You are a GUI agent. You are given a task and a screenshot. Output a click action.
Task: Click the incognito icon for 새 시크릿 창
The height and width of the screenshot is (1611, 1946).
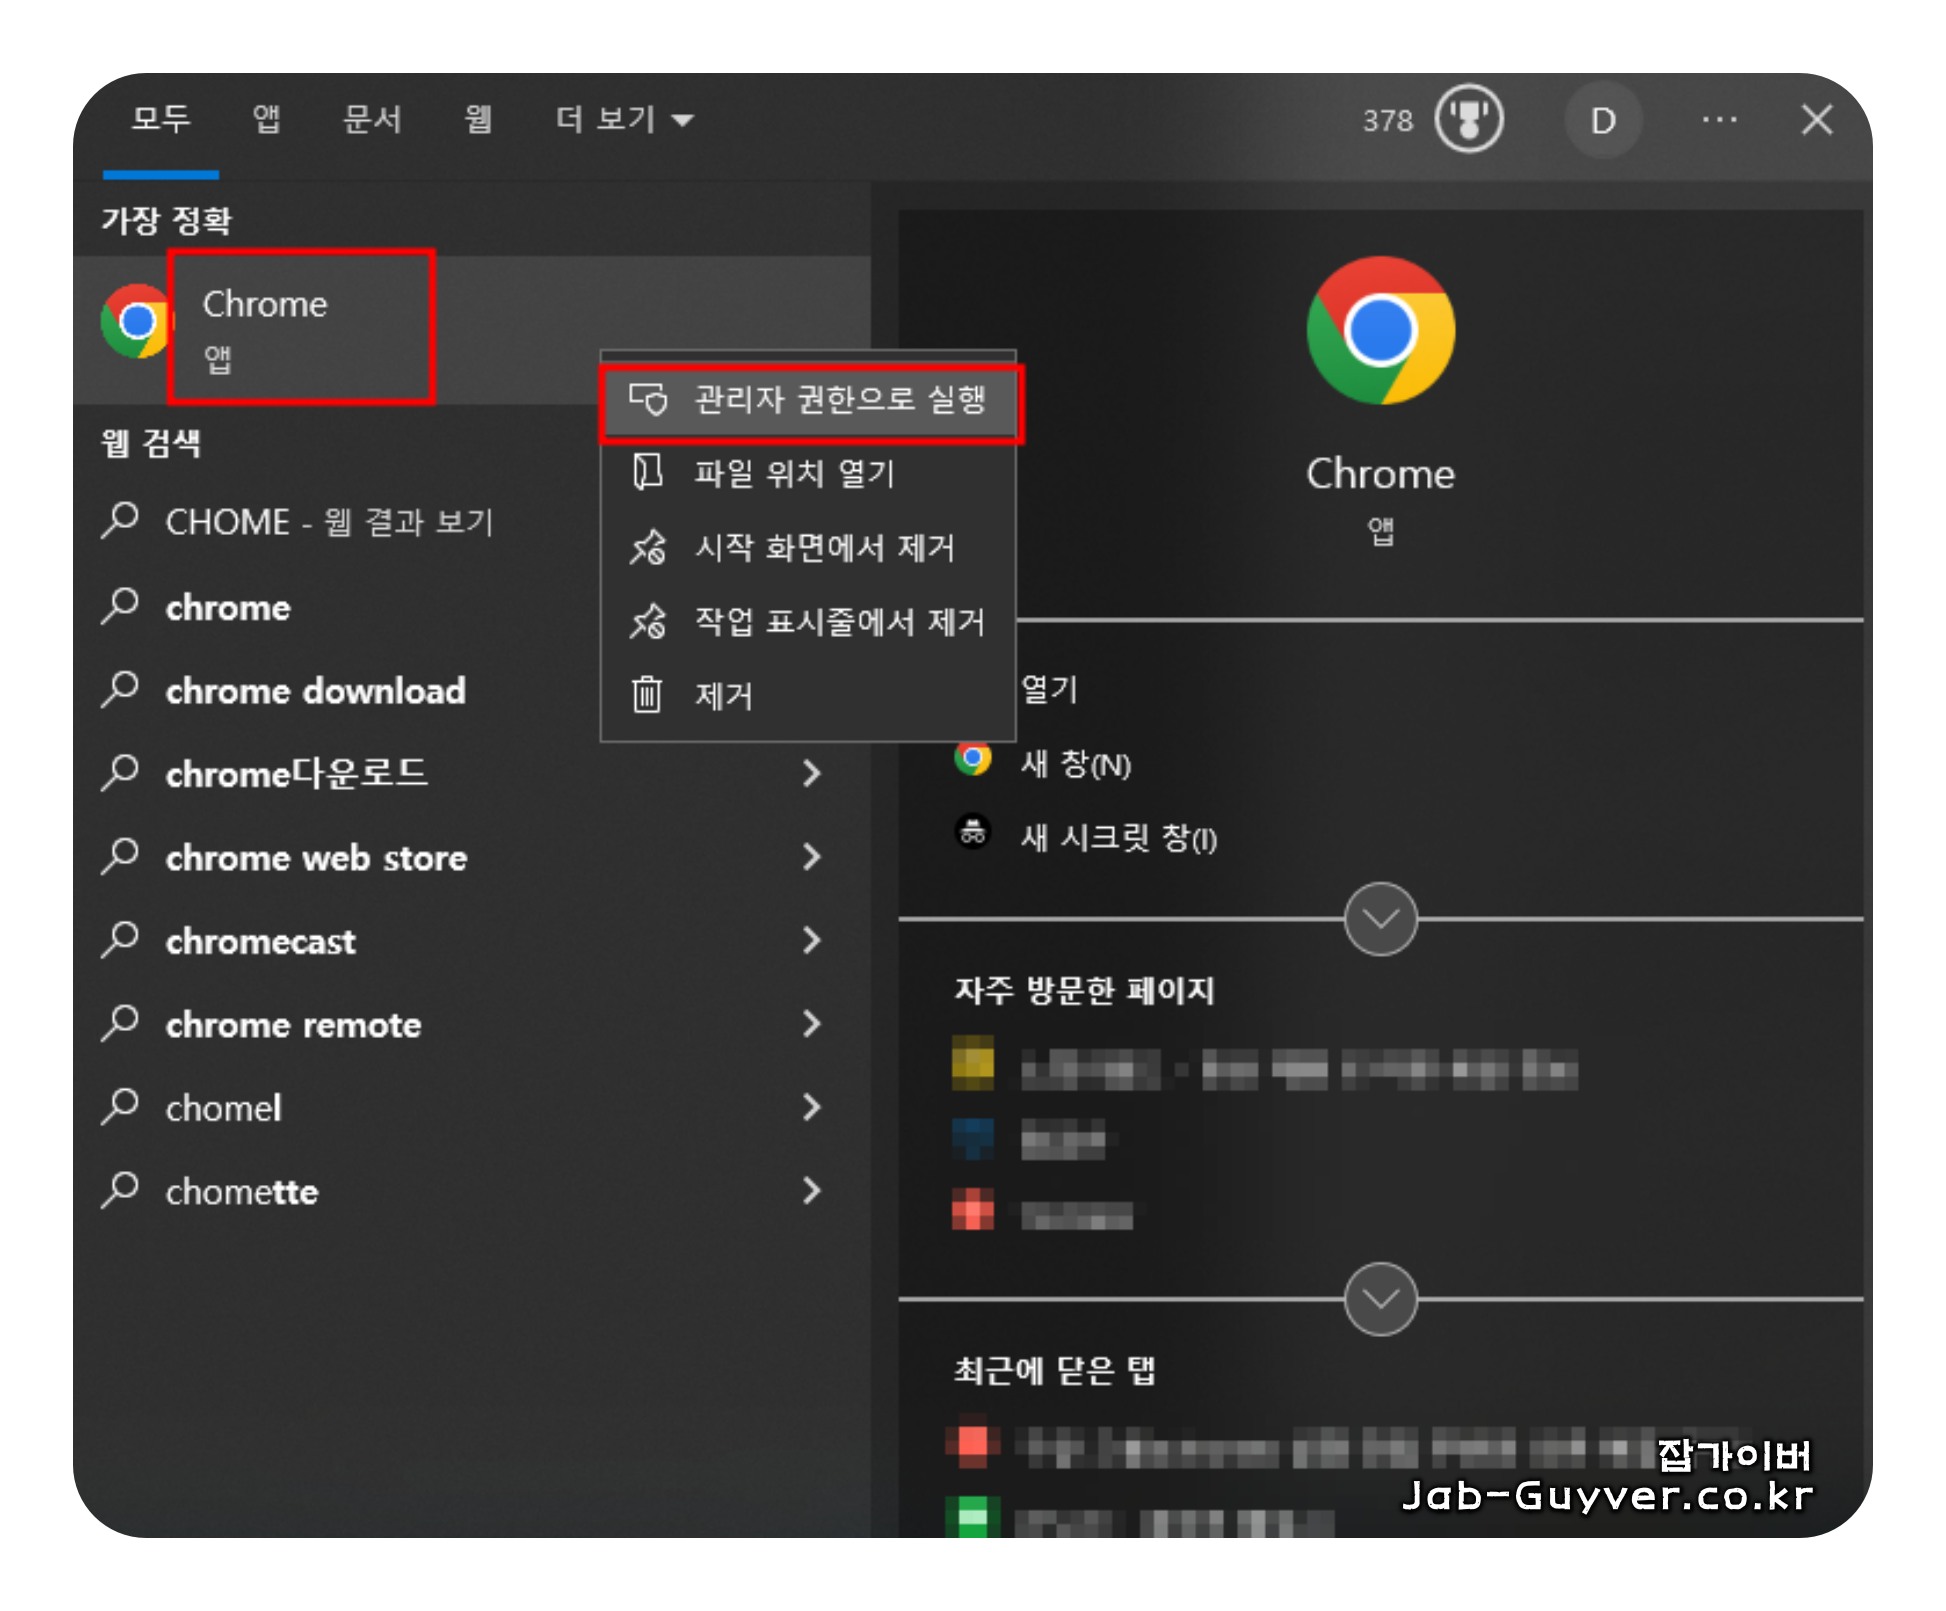tap(972, 832)
